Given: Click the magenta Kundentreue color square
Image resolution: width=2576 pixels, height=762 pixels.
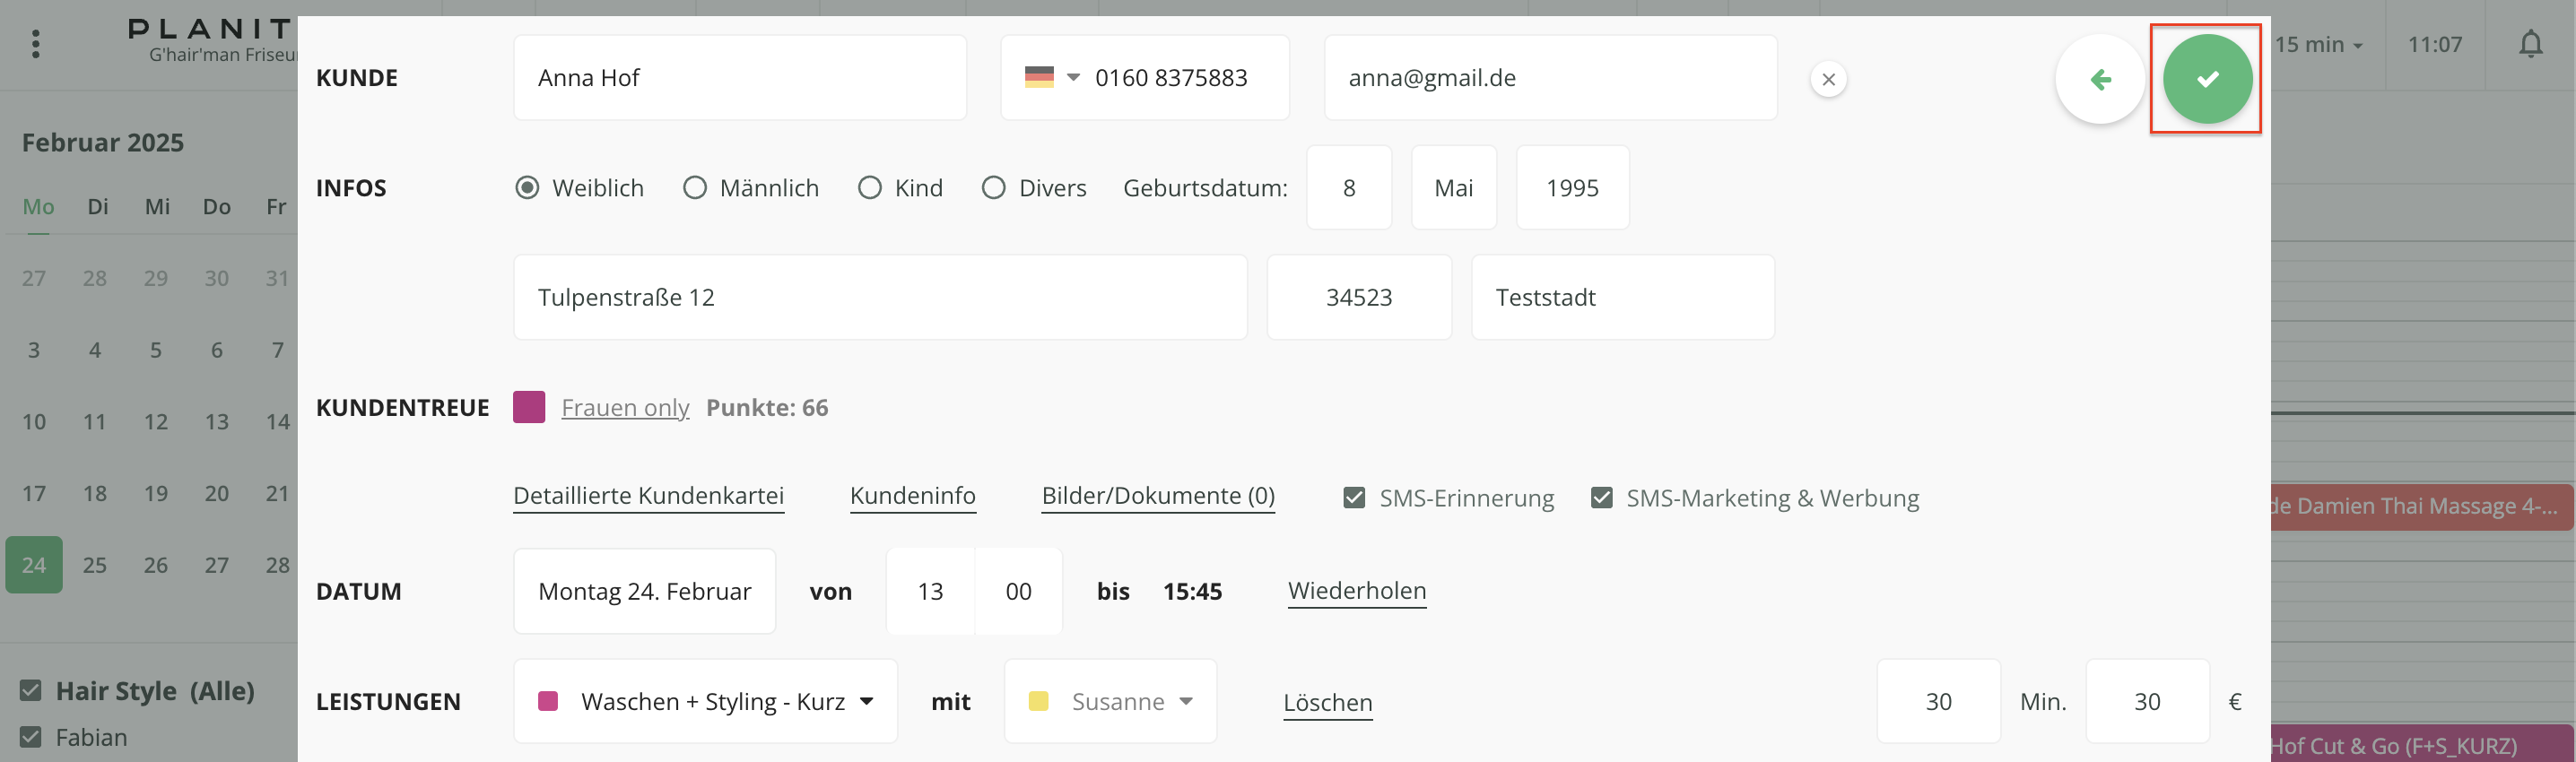Looking at the screenshot, I should point(528,407).
